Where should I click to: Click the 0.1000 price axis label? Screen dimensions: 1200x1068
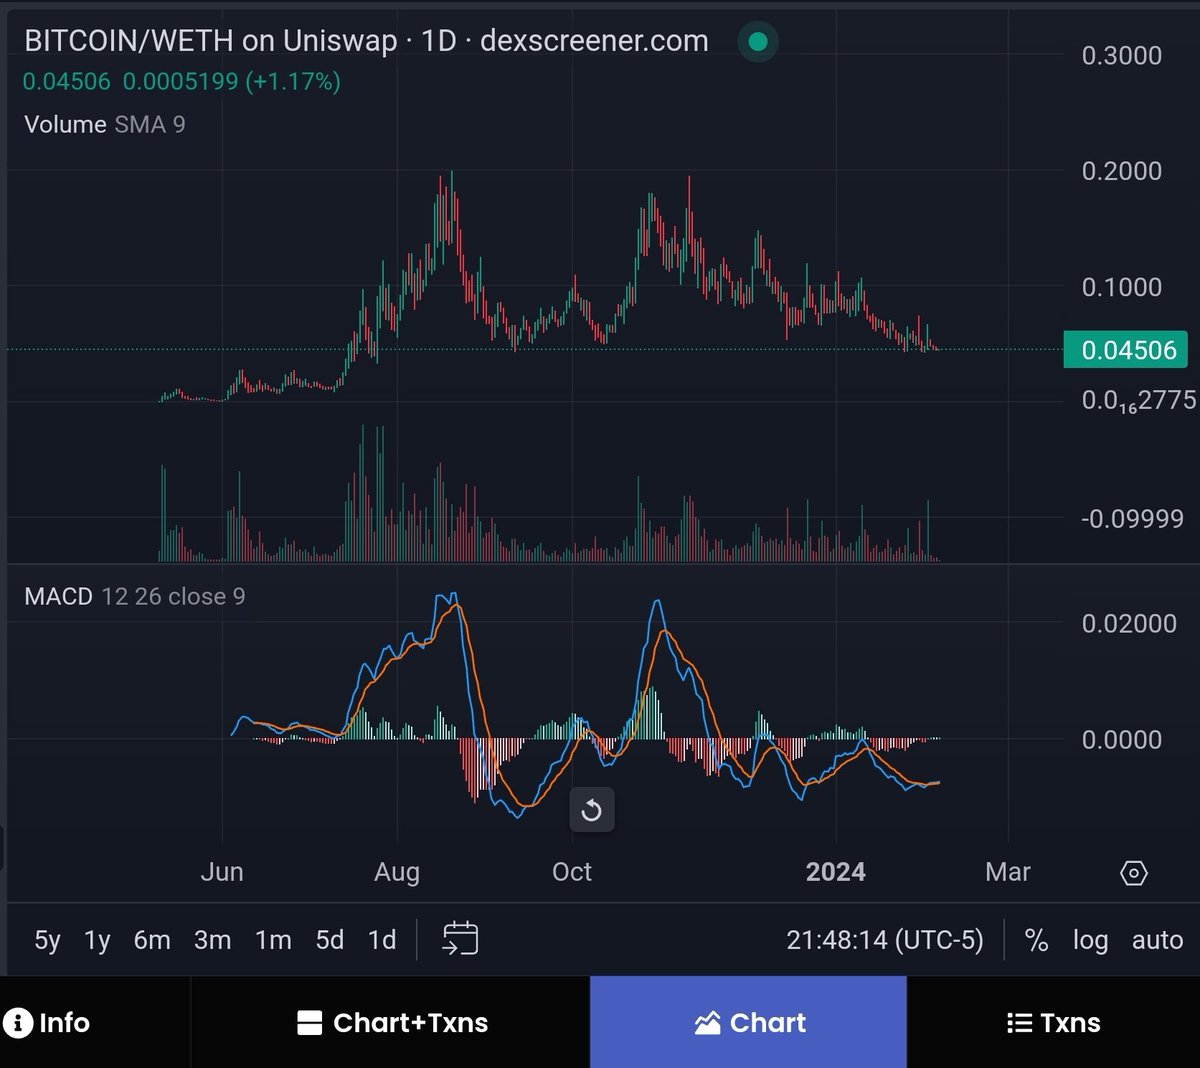coord(1122,287)
